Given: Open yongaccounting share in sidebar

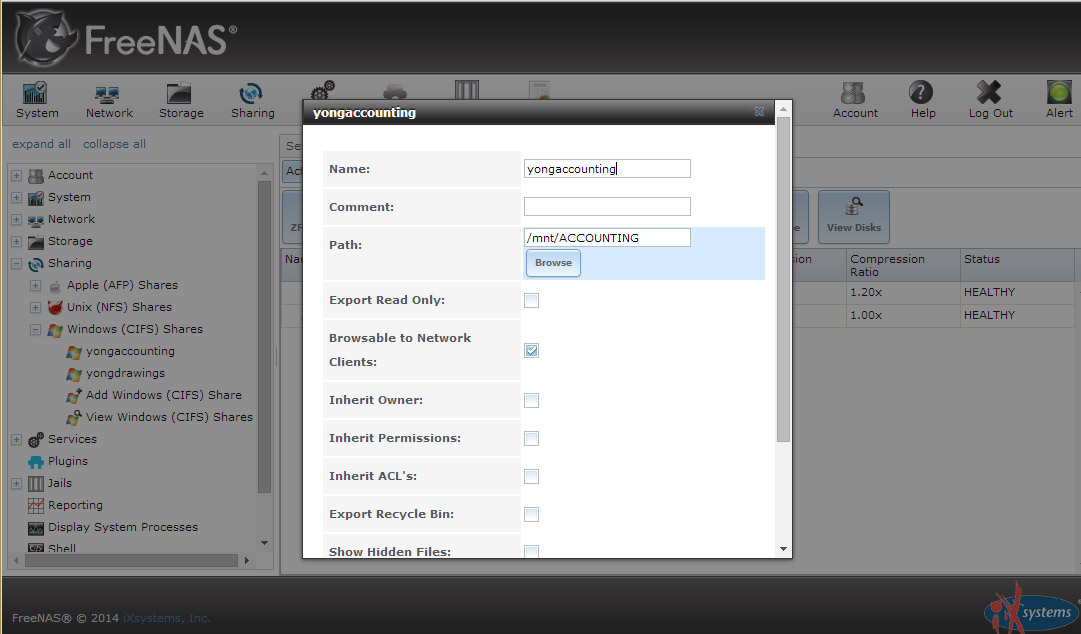Looking at the screenshot, I should [x=130, y=351].
